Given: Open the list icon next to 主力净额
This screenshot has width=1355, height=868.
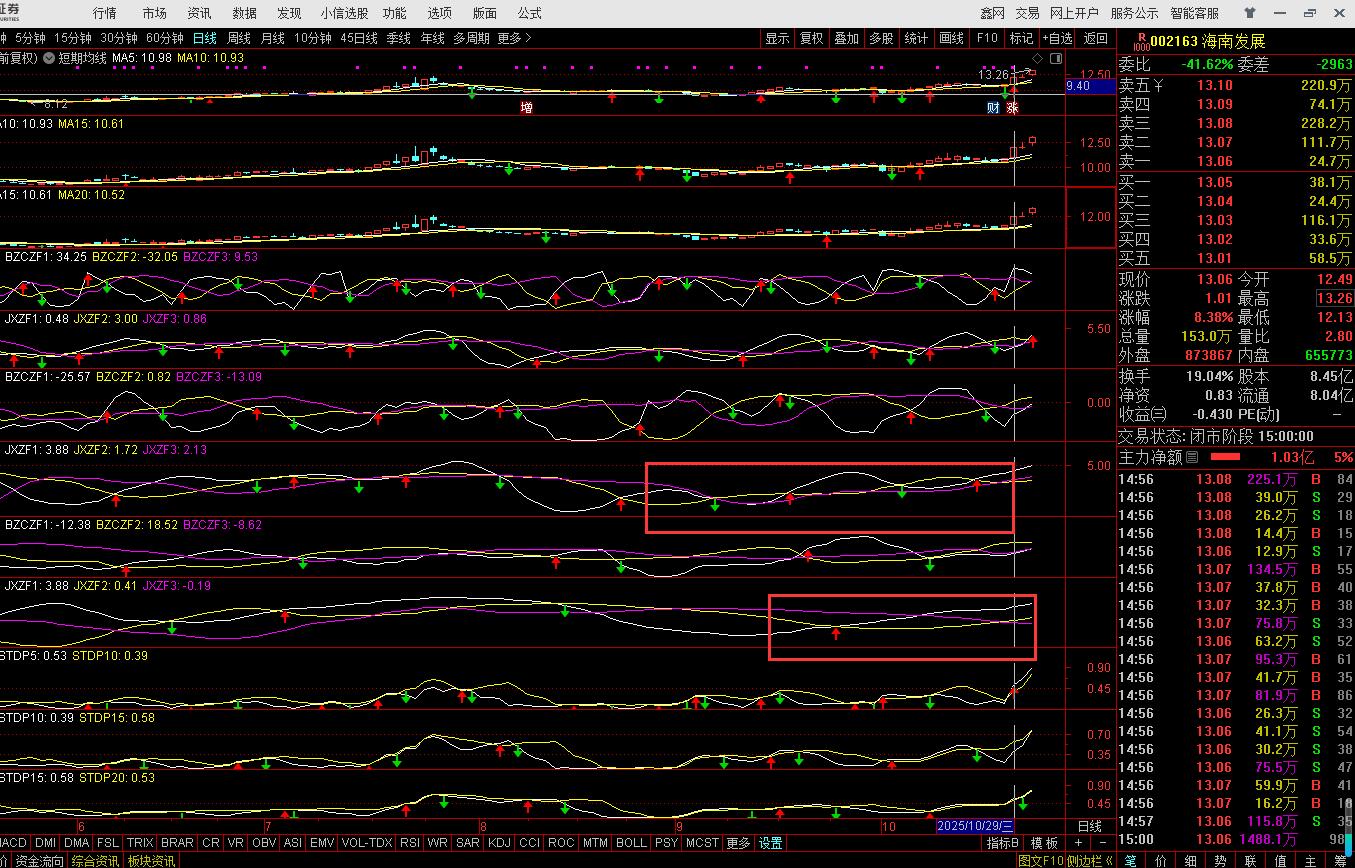Looking at the screenshot, I should (x=1192, y=458).
